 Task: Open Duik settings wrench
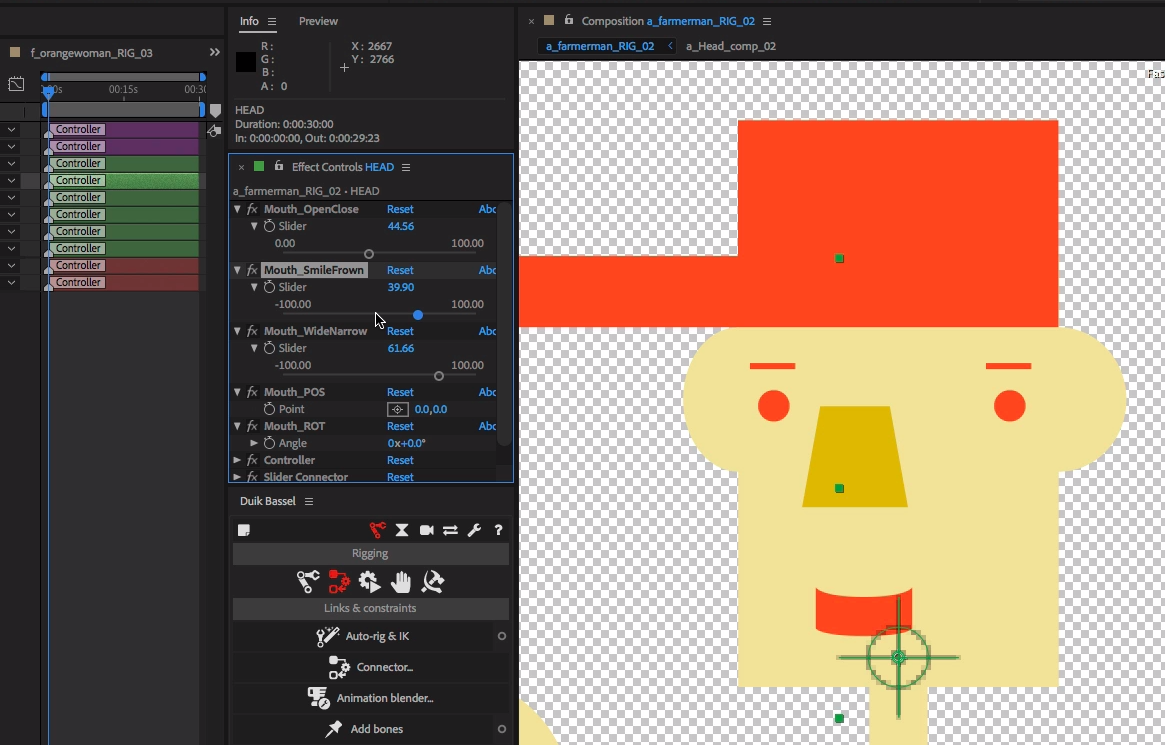click(474, 530)
